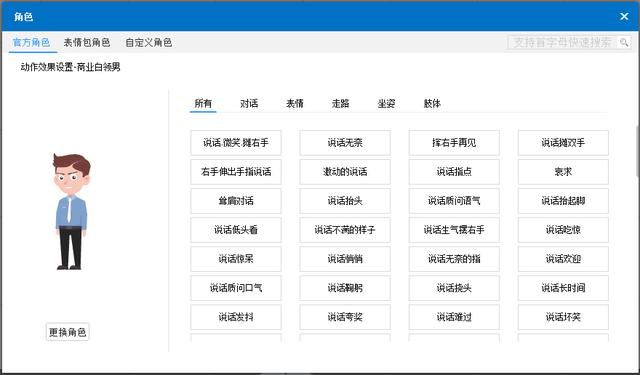Choose the 耸肩对话 action
The image size is (640, 375).
tap(236, 201)
